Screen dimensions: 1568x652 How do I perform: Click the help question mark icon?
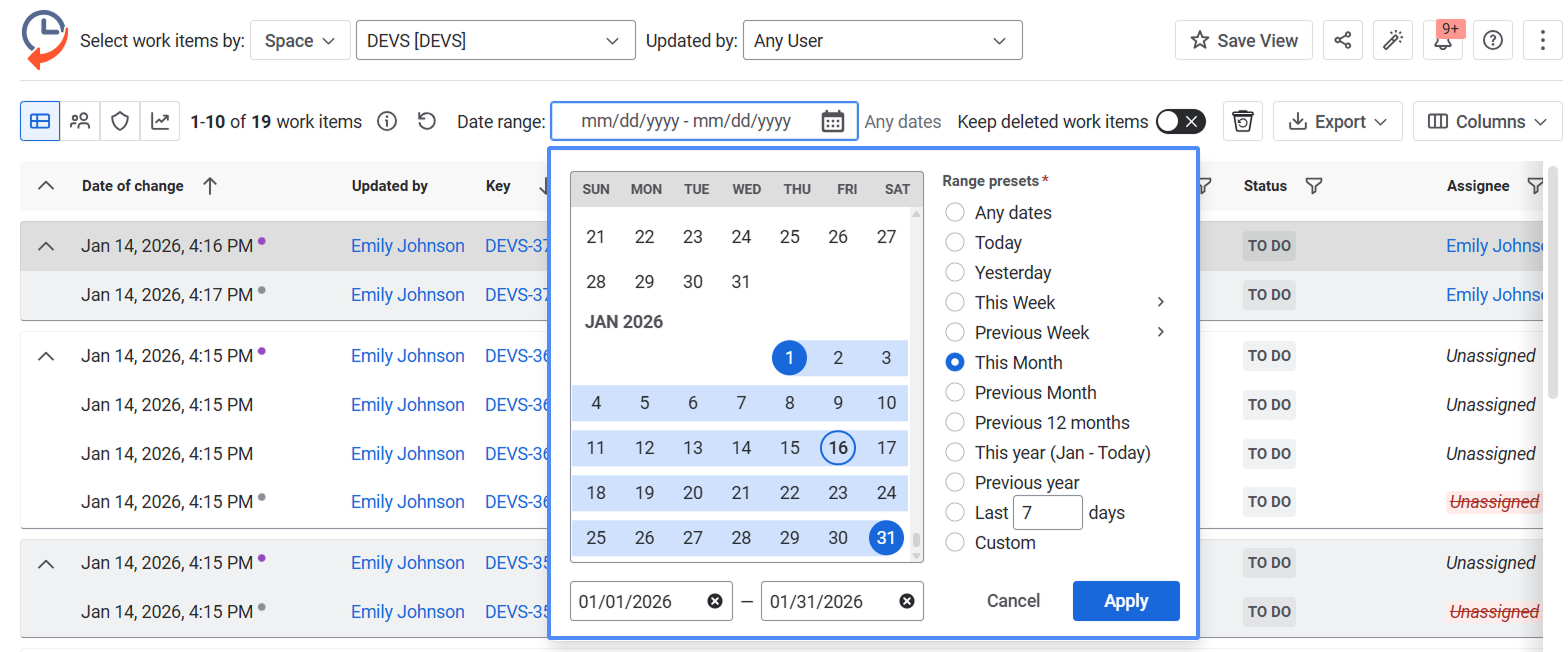click(x=1492, y=41)
